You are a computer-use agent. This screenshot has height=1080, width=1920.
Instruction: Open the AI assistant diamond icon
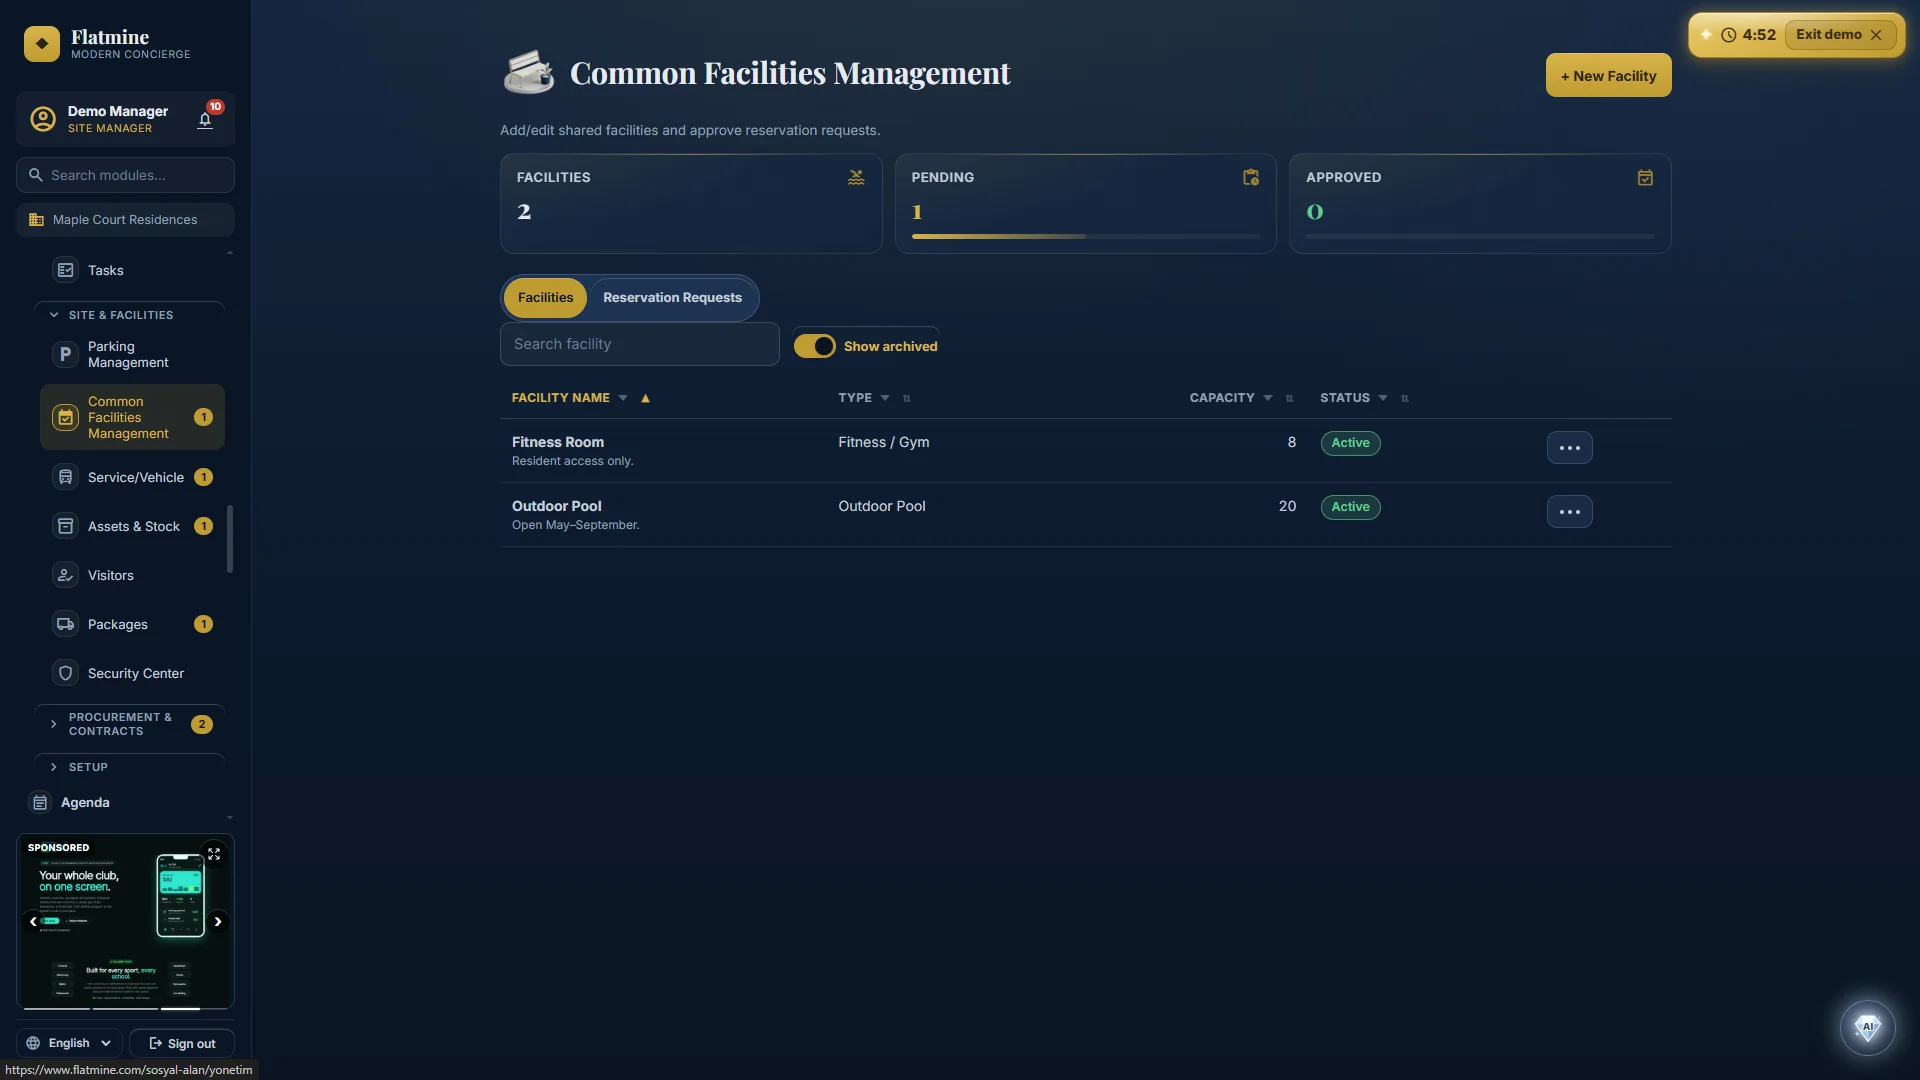(1867, 1027)
